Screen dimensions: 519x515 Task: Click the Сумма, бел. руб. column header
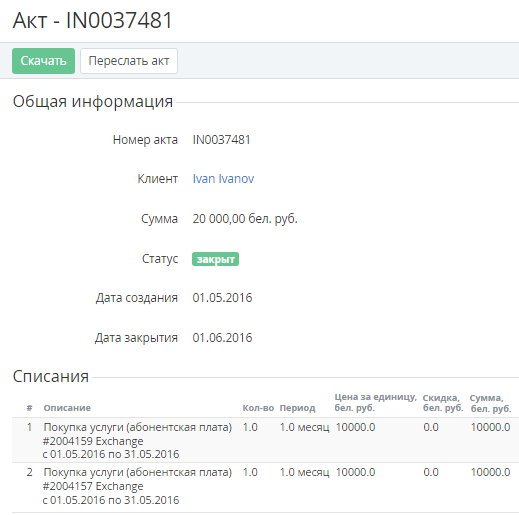click(x=490, y=403)
